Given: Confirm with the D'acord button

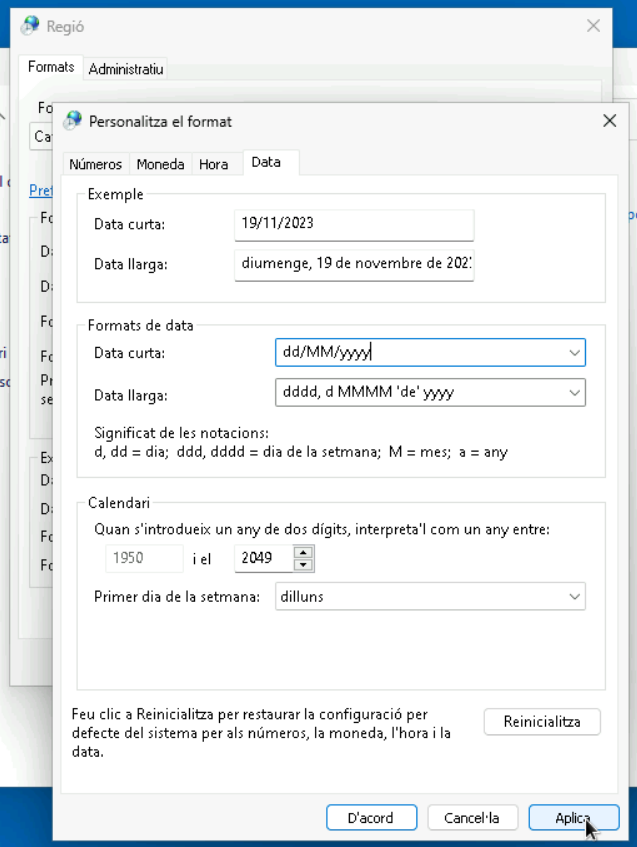Looking at the screenshot, I should (370, 818).
